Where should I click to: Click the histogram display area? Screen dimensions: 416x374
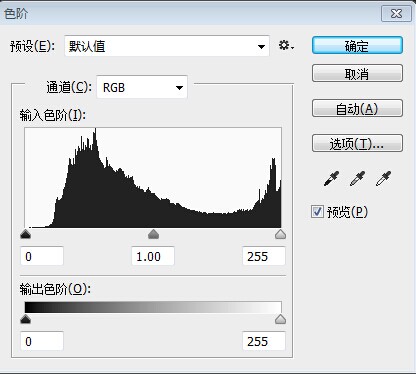pyautogui.click(x=153, y=178)
